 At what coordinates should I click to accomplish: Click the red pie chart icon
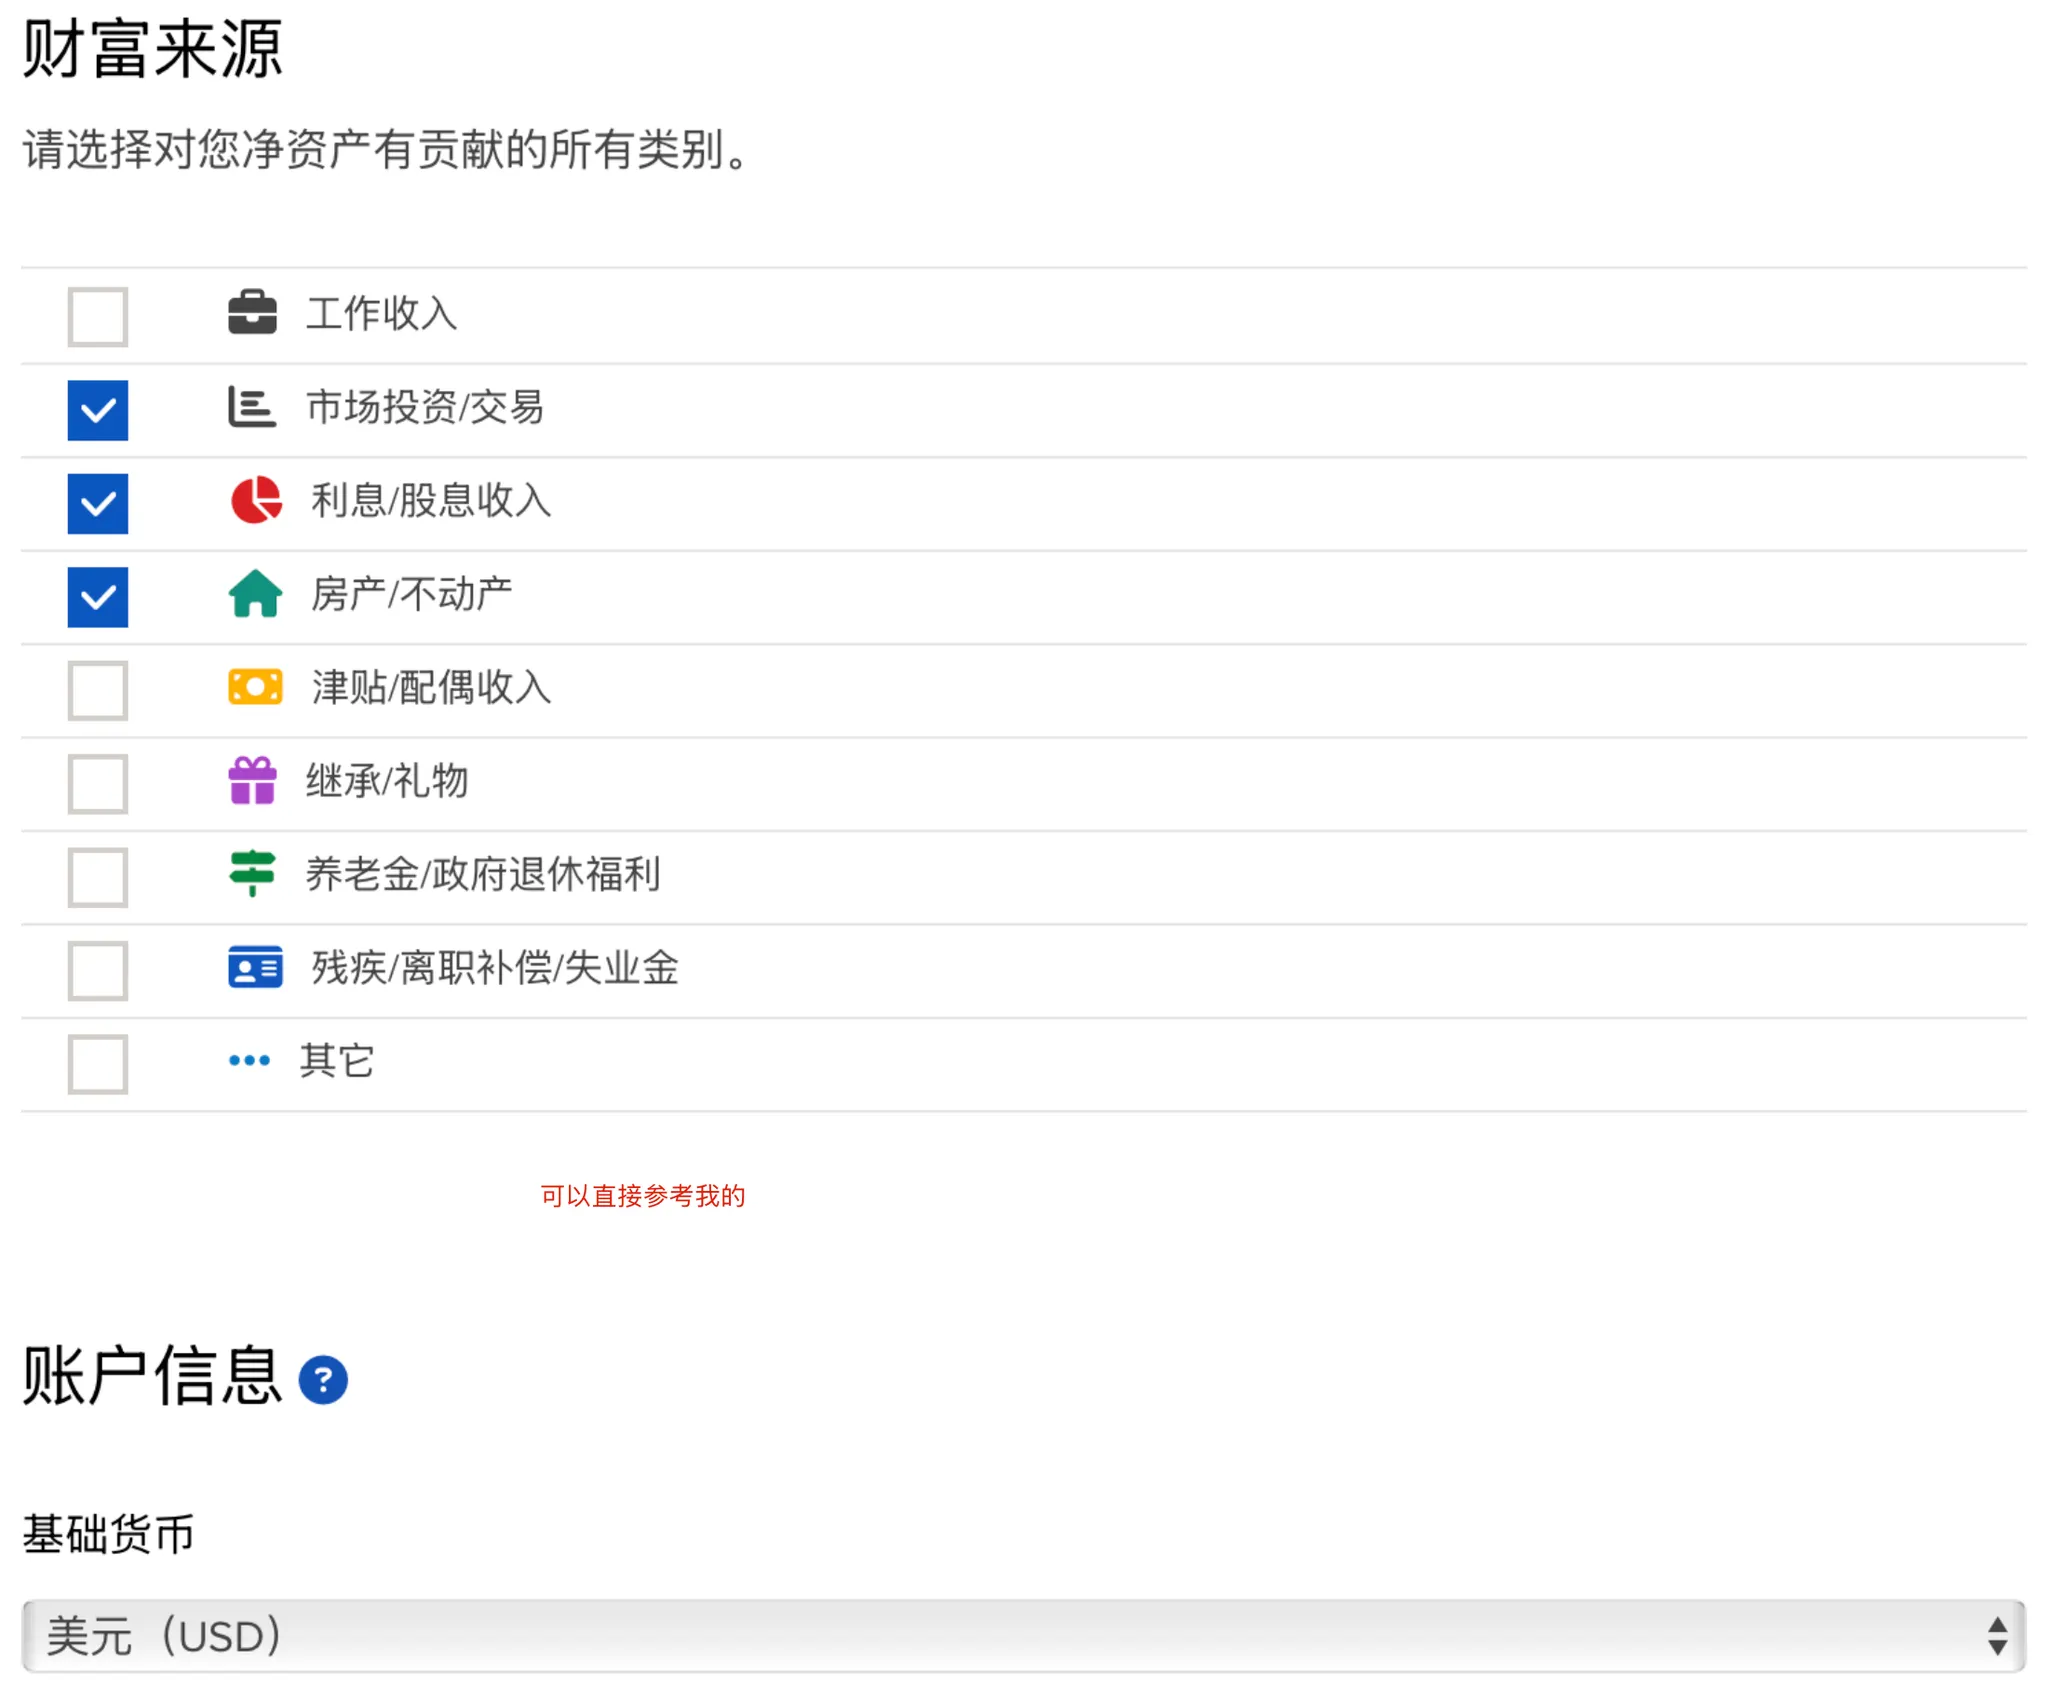(256, 500)
